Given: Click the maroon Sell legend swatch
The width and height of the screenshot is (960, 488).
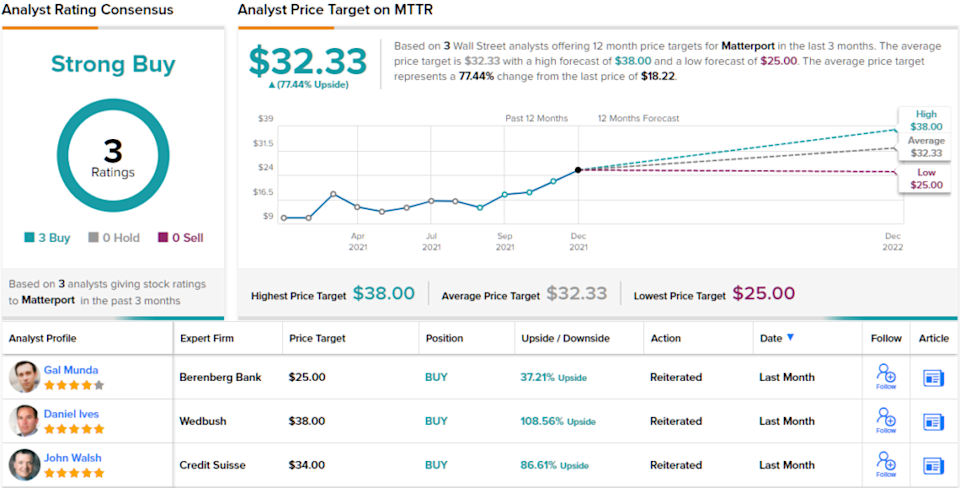Looking at the screenshot, I should point(163,238).
